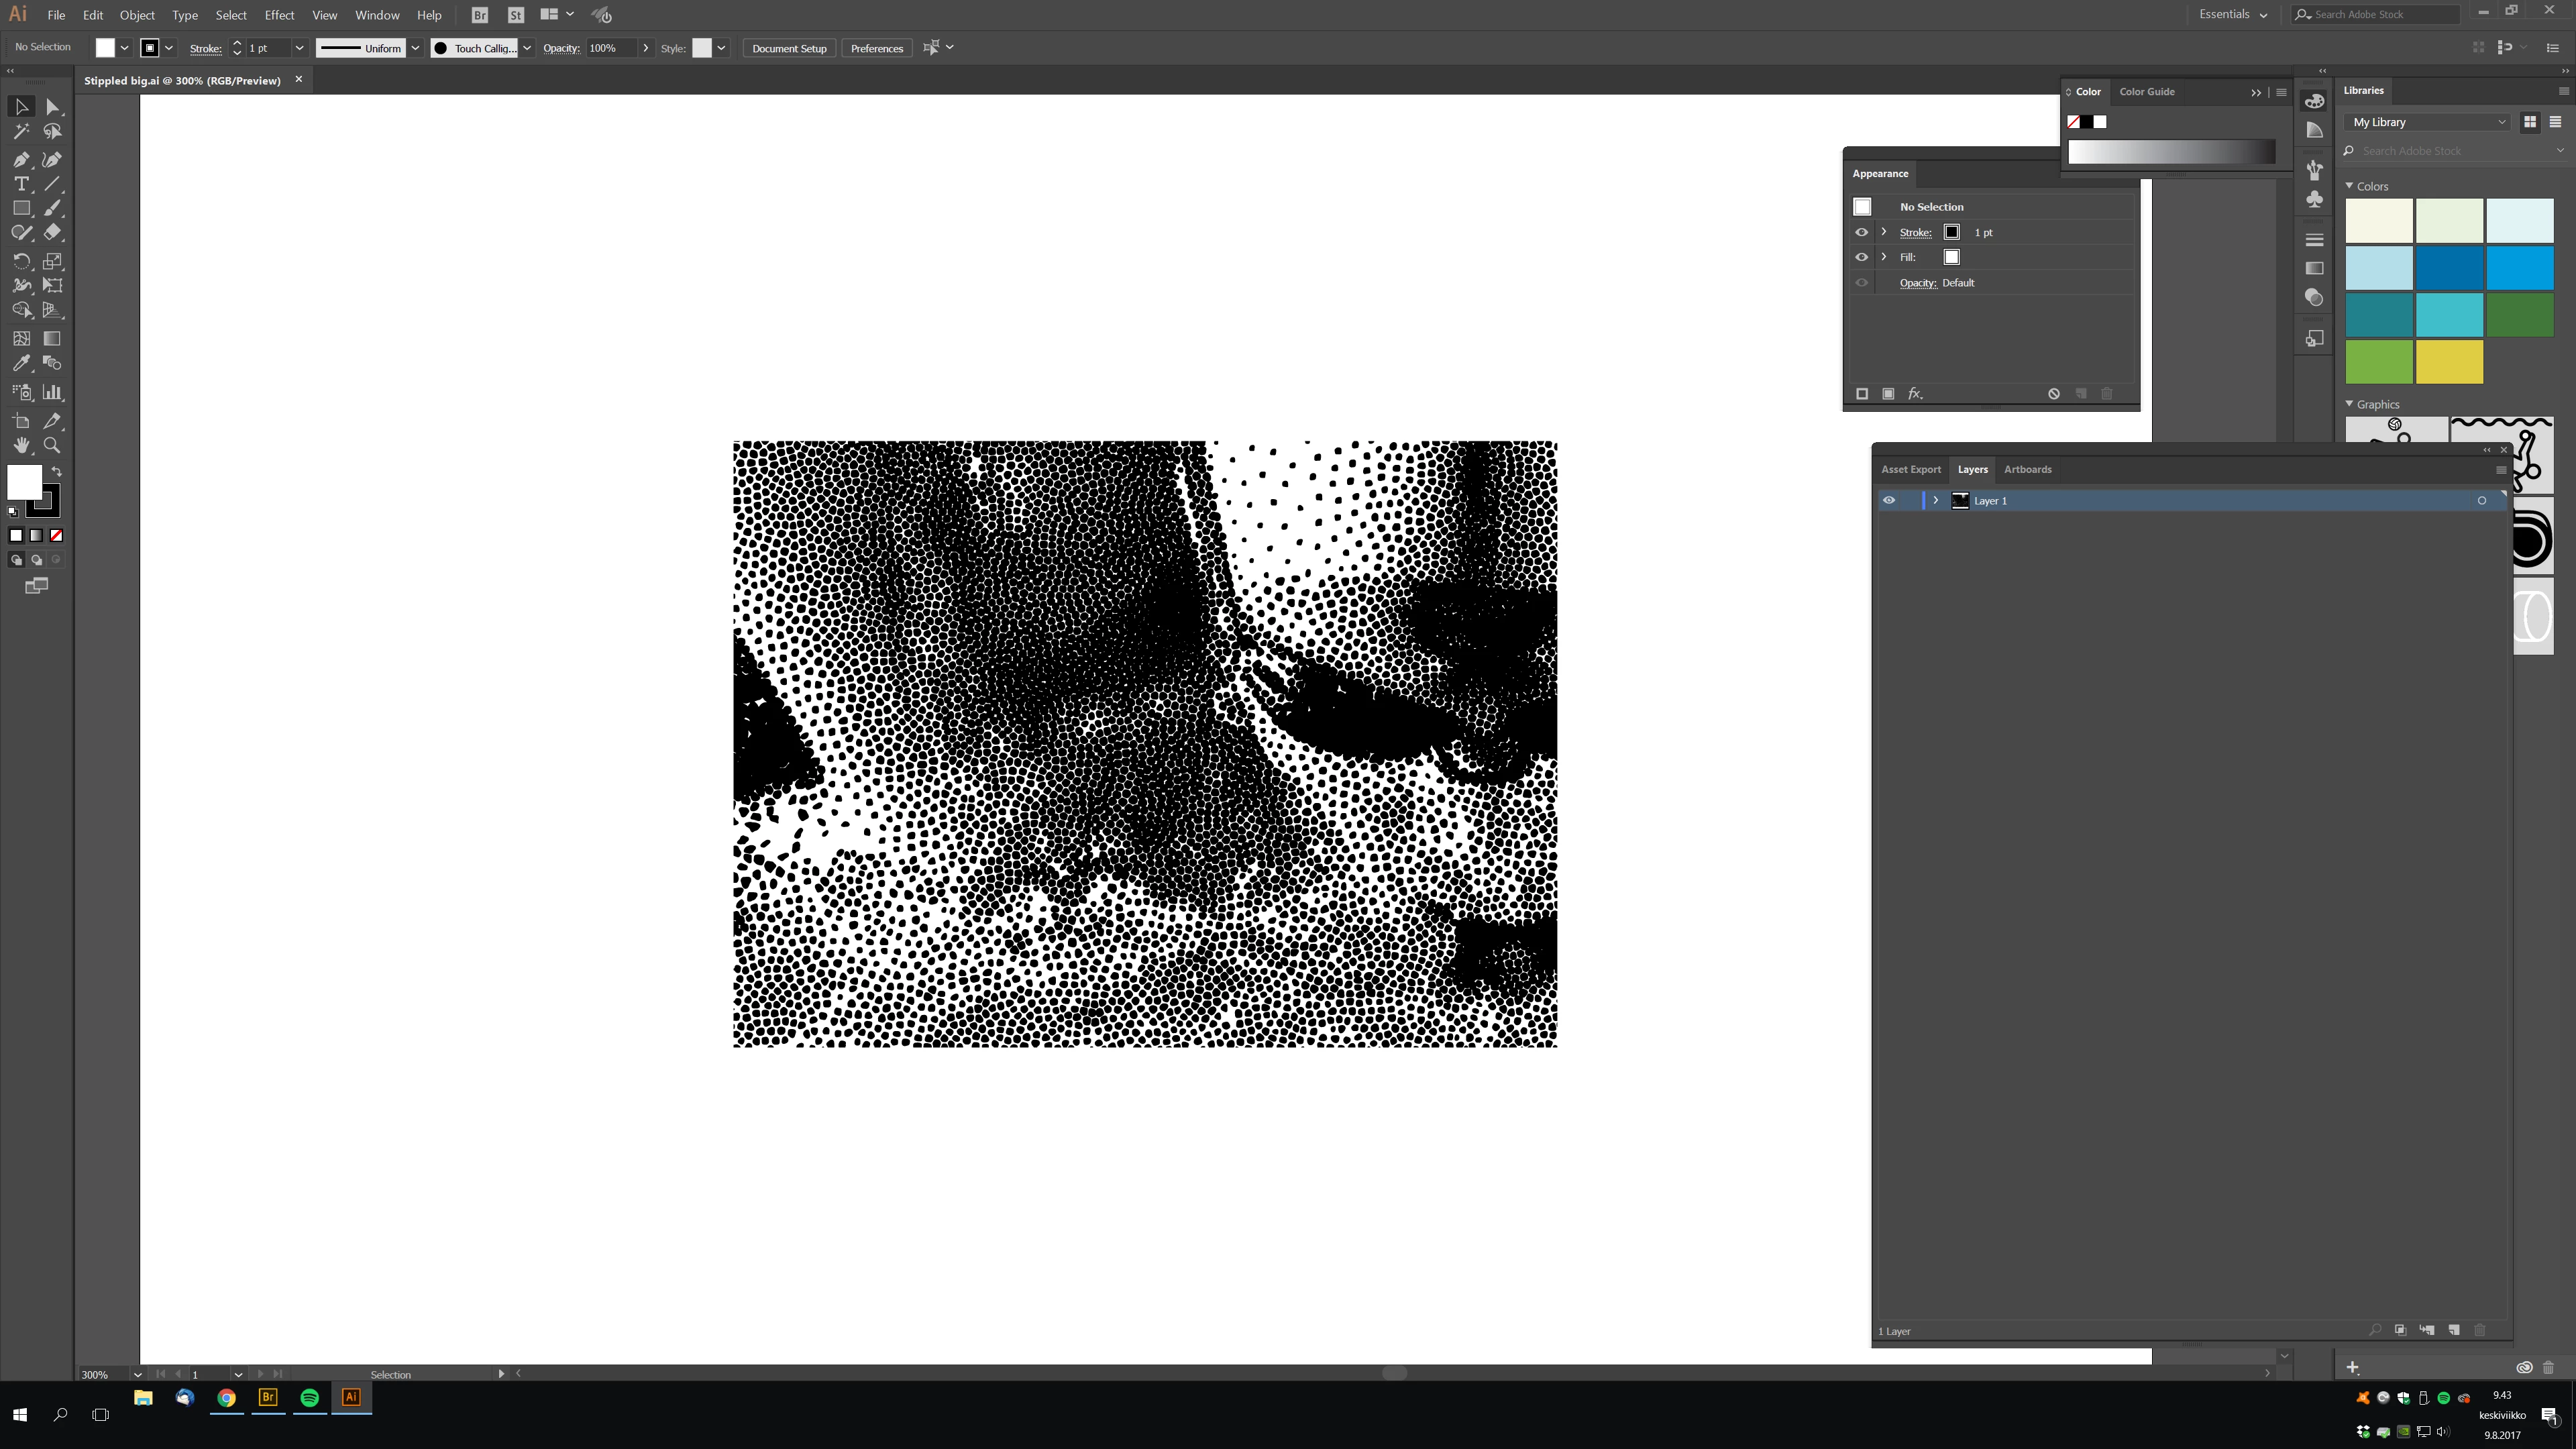This screenshot has width=2576, height=1449.
Task: Expand Layer 1 contents
Action: (x=1936, y=501)
